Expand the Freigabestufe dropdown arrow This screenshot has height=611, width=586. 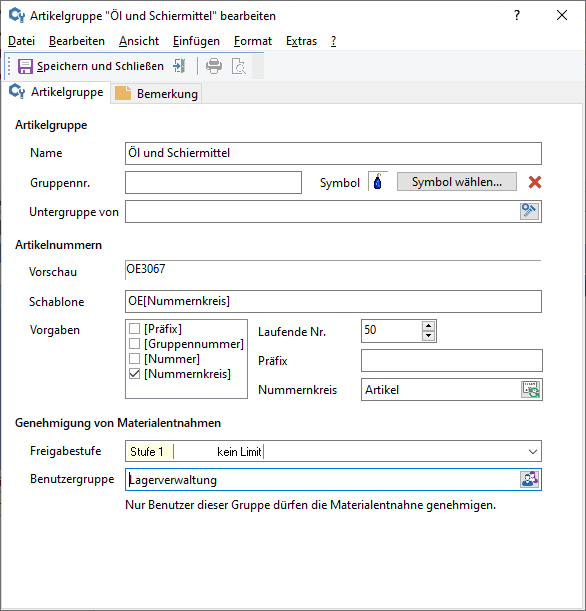(533, 452)
